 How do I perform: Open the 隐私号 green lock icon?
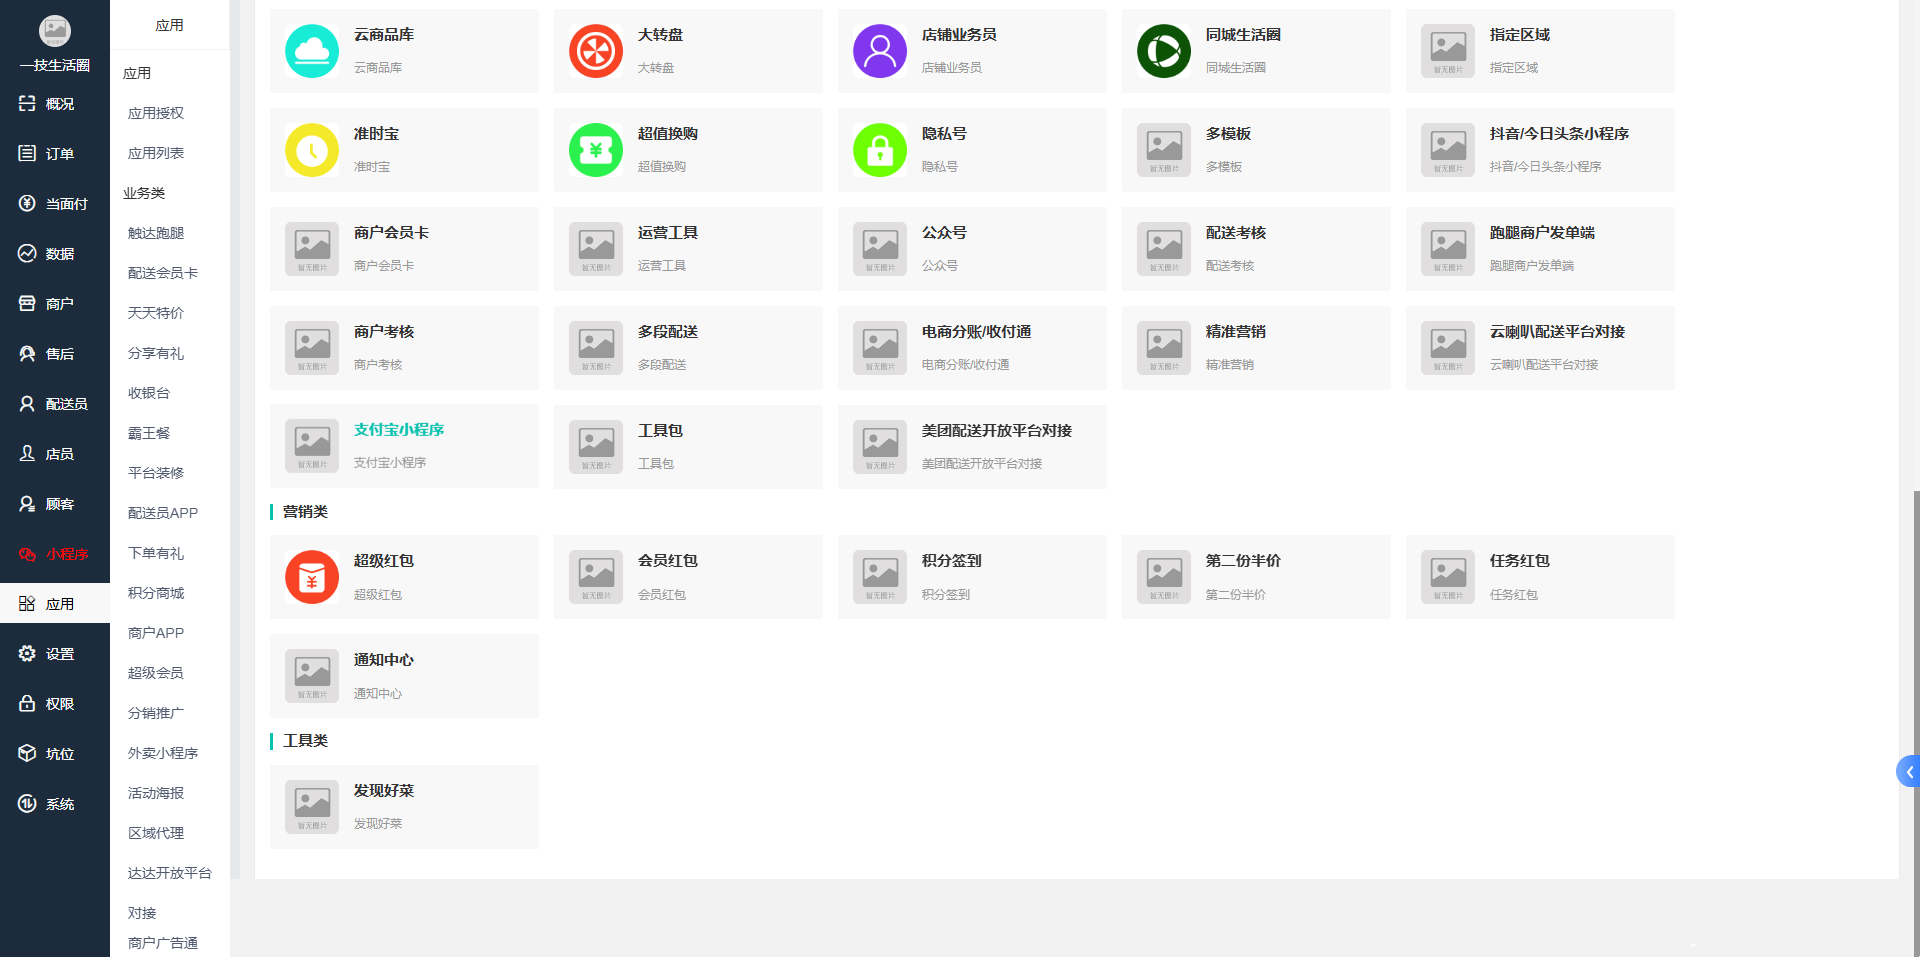coord(880,150)
